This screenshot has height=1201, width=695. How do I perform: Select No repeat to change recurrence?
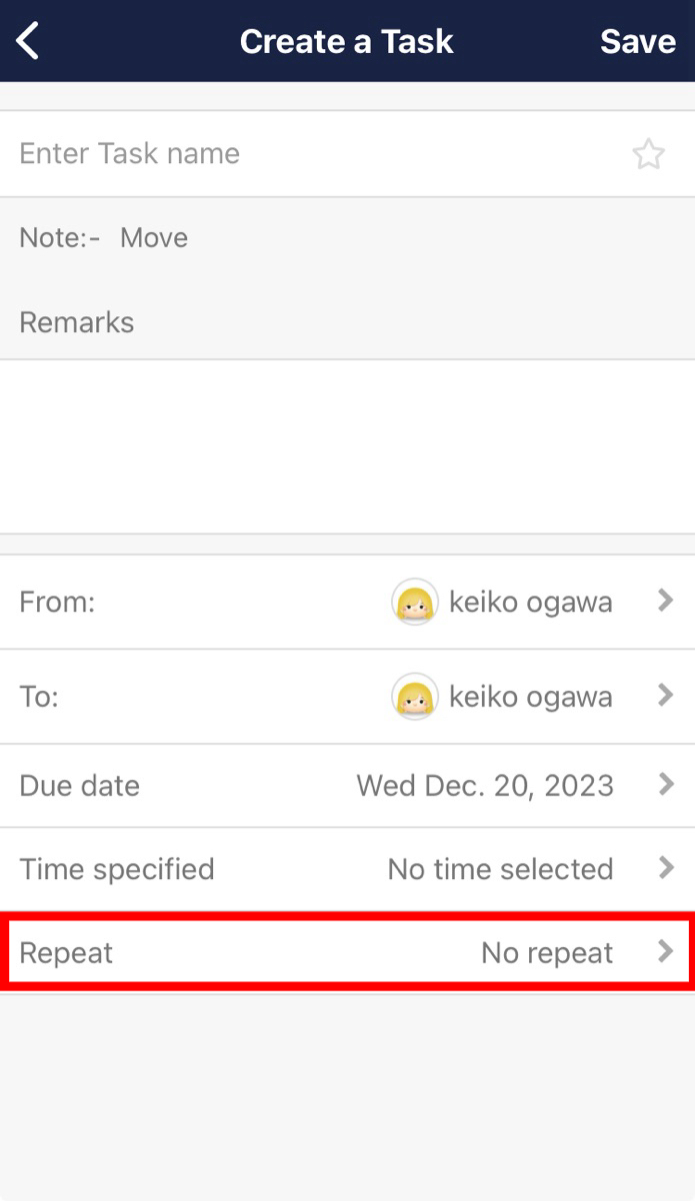[x=547, y=952]
